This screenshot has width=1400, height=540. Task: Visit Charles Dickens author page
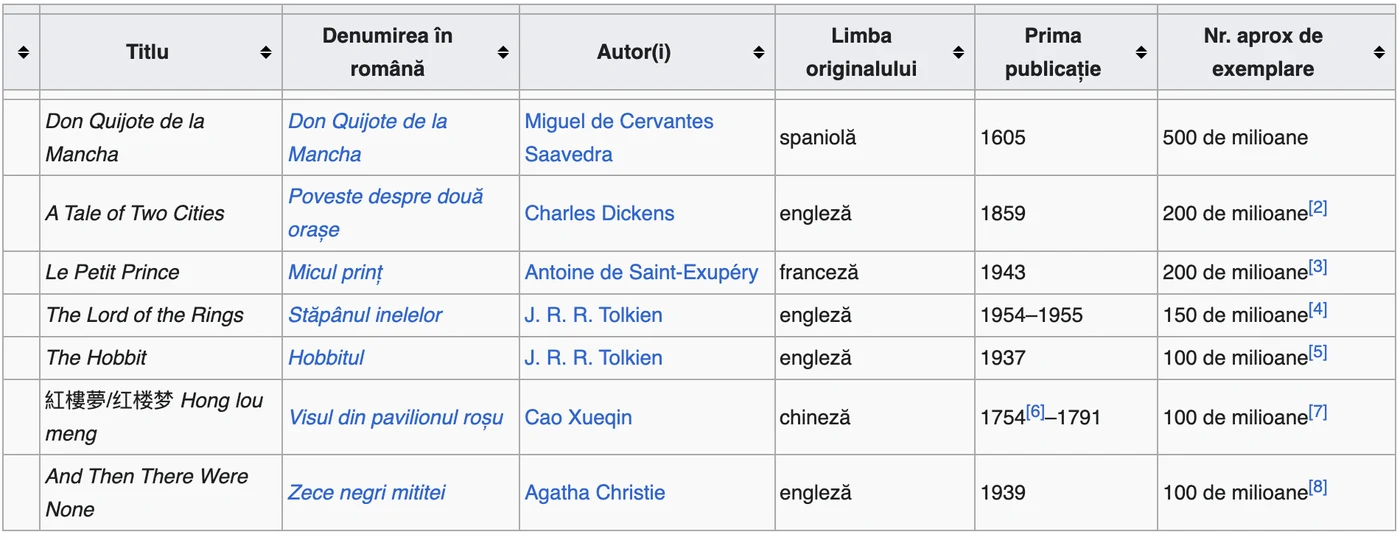click(599, 213)
